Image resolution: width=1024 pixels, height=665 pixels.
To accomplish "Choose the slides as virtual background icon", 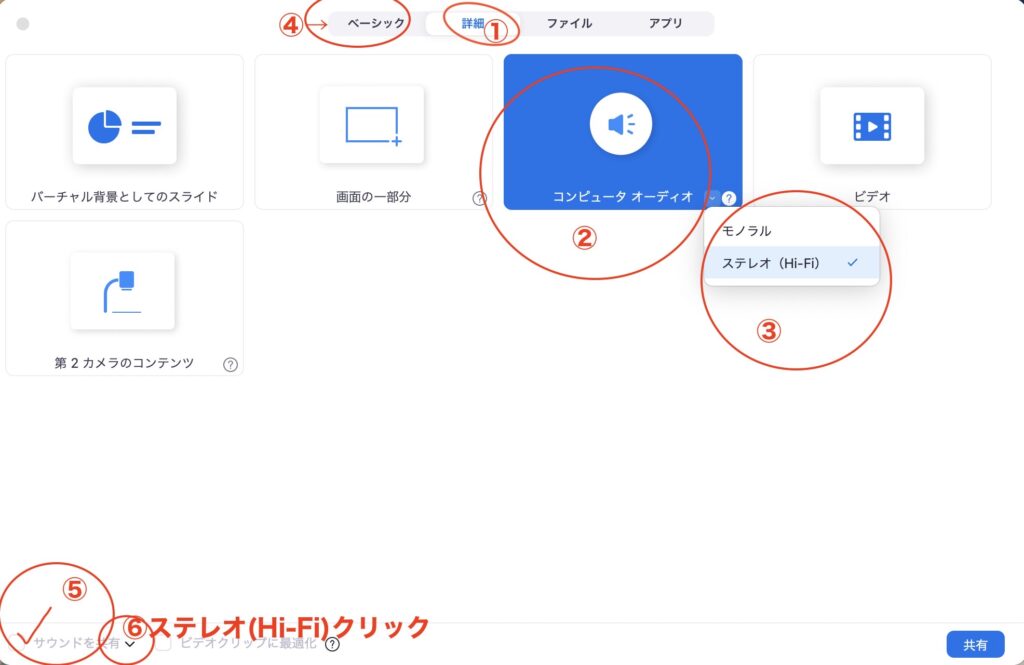I will [x=124, y=126].
